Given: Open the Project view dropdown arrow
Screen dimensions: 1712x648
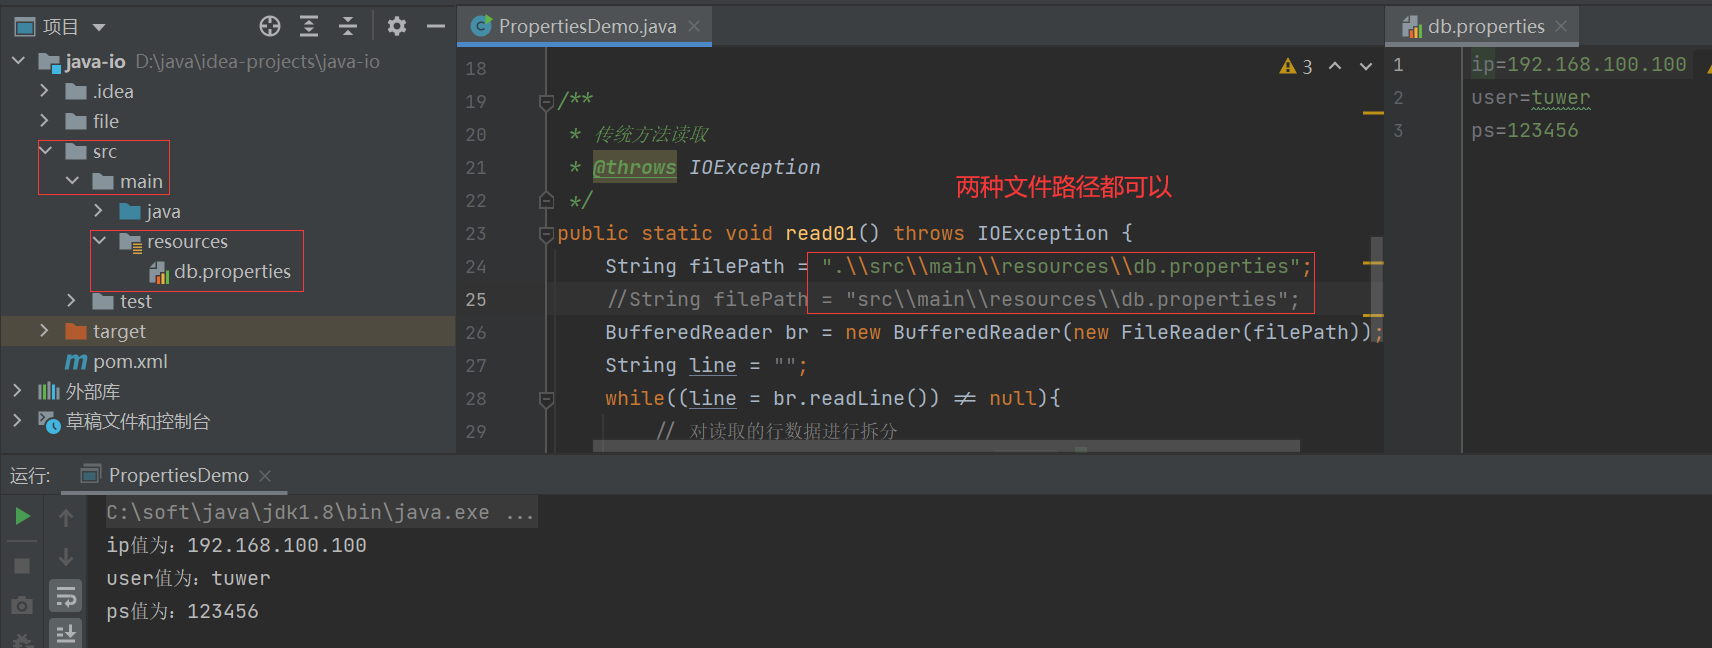Looking at the screenshot, I should 99,27.
